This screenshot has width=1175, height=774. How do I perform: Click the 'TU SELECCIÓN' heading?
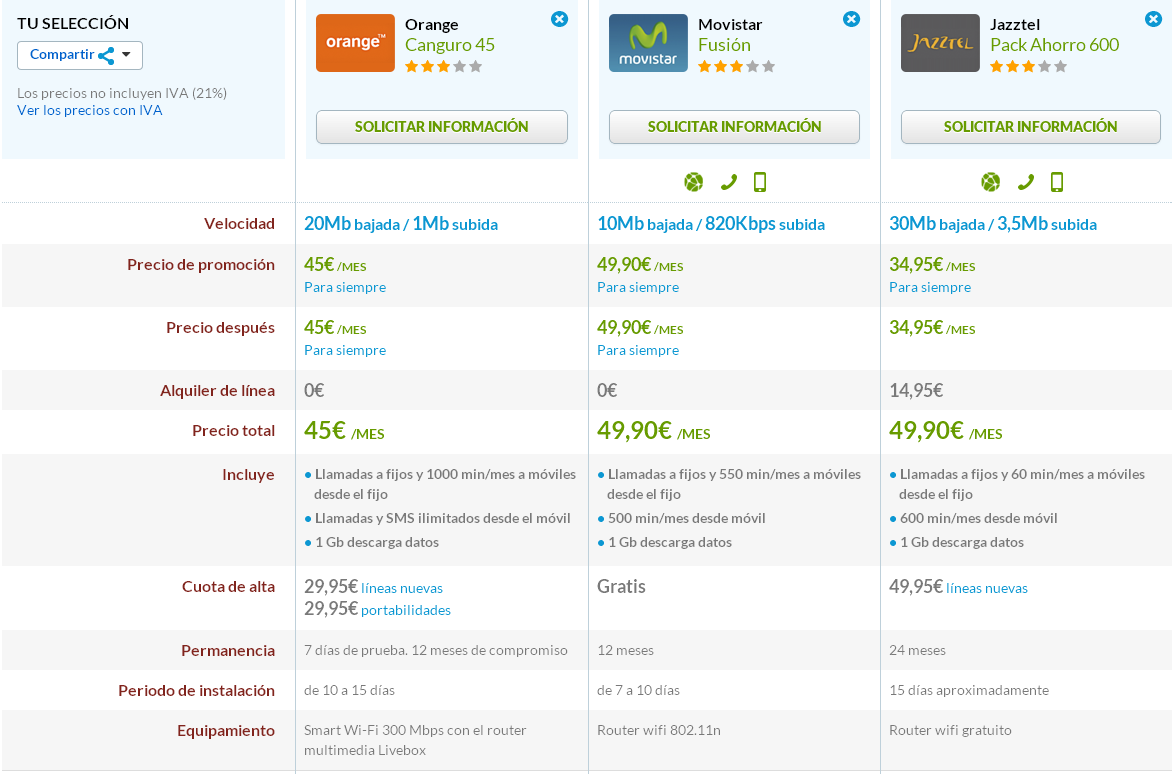tap(73, 23)
